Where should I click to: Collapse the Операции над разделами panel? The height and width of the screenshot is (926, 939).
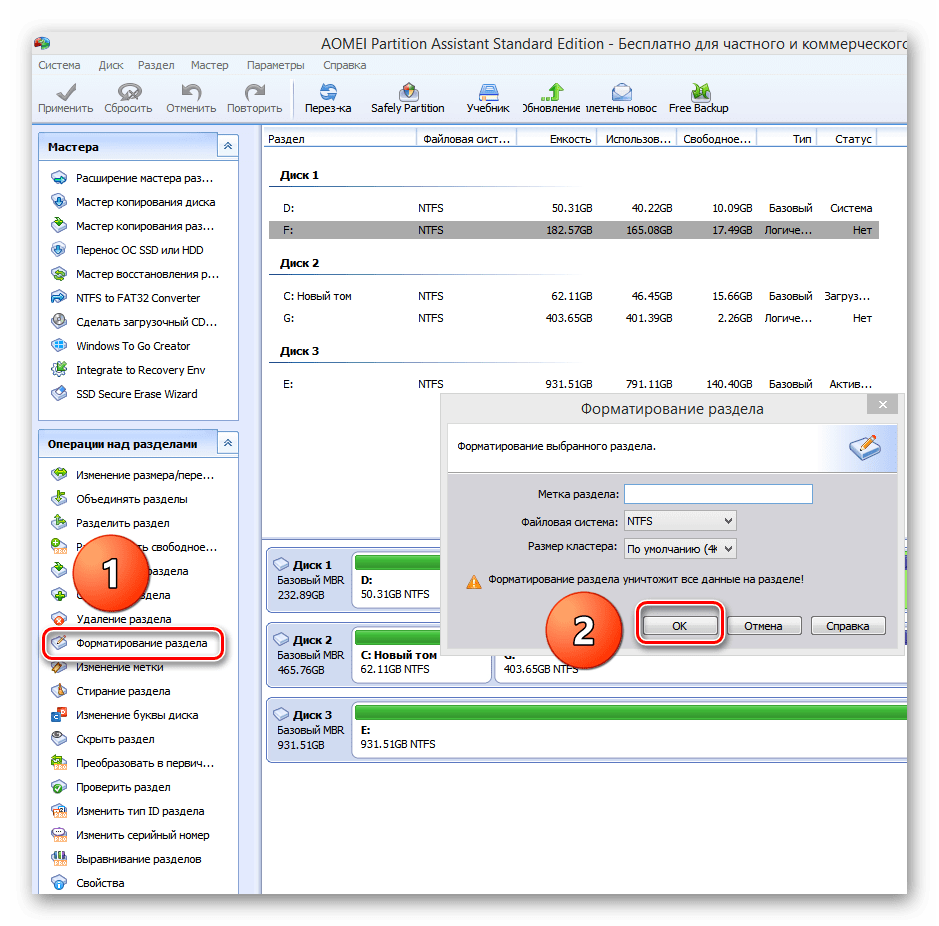click(x=228, y=443)
